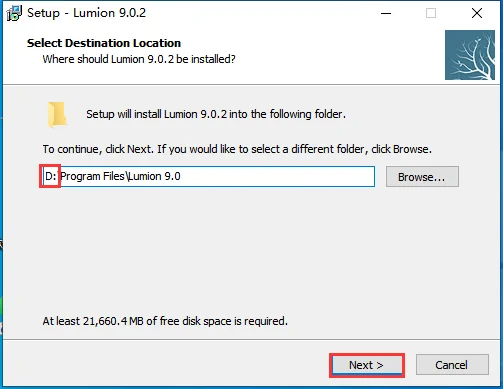Click the disabled maximize button
The image size is (503, 389).
(x=431, y=13)
